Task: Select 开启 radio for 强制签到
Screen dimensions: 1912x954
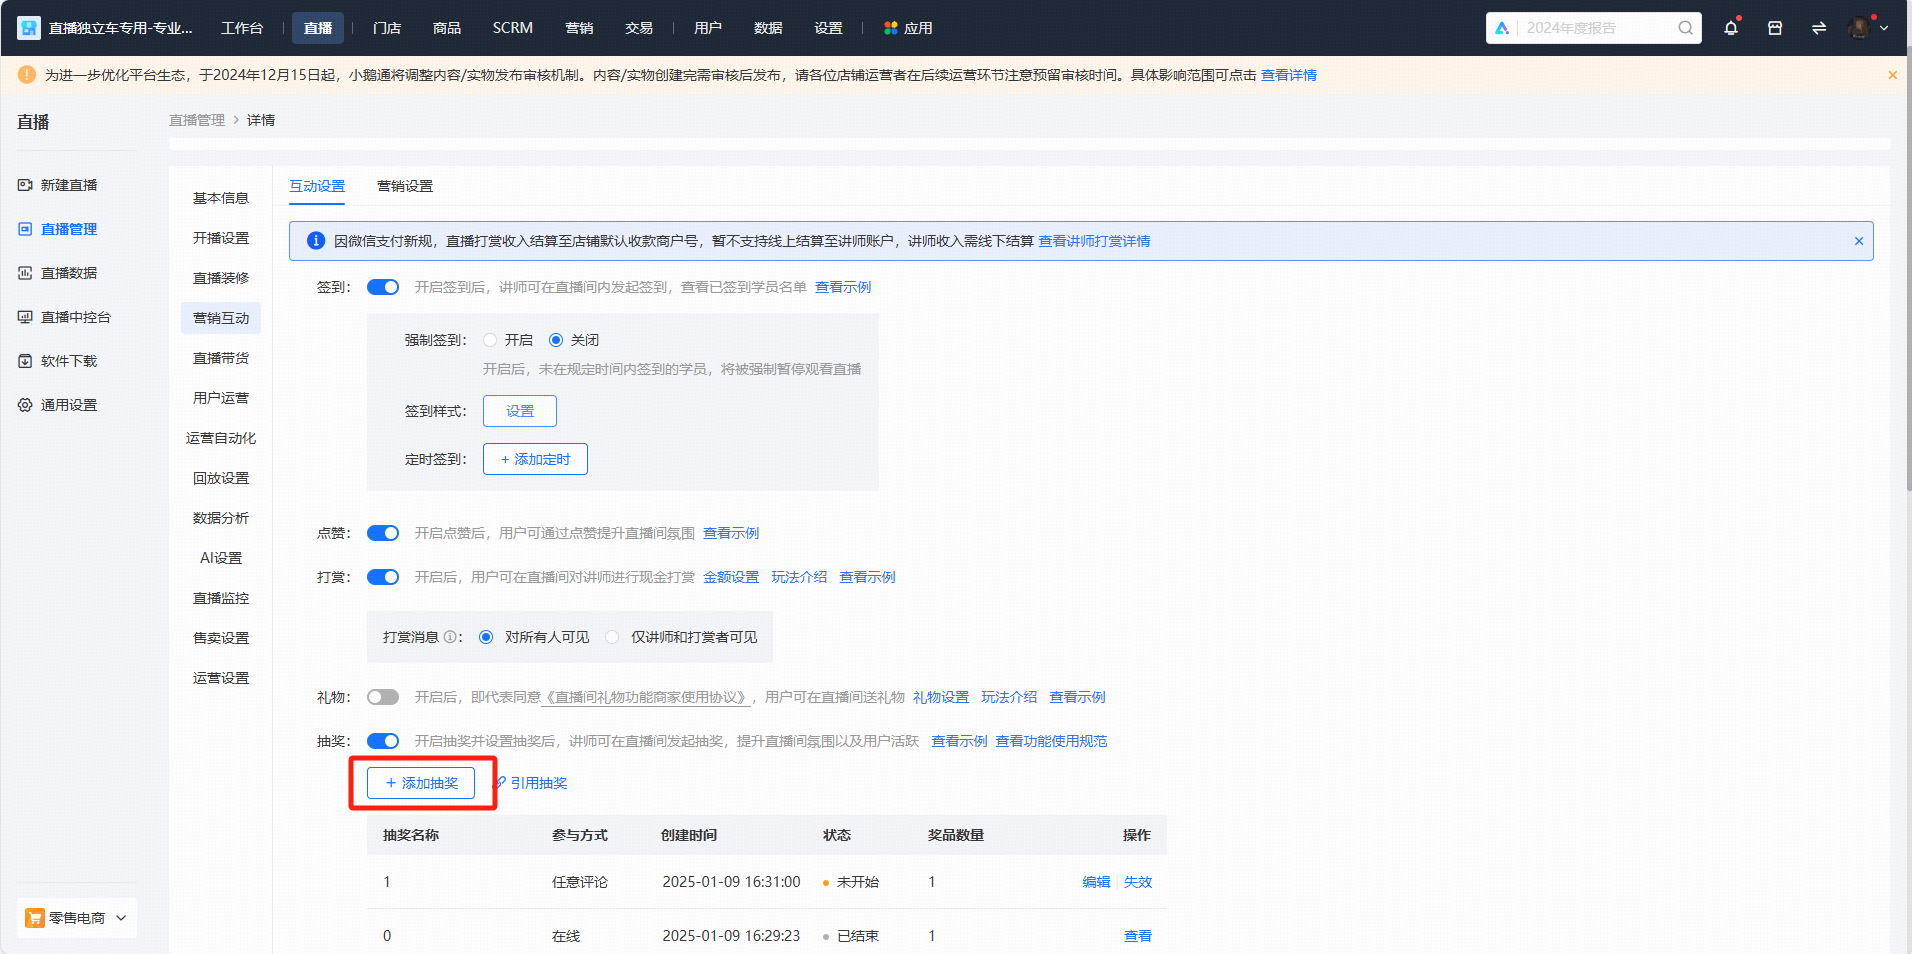Action: pyautogui.click(x=490, y=340)
